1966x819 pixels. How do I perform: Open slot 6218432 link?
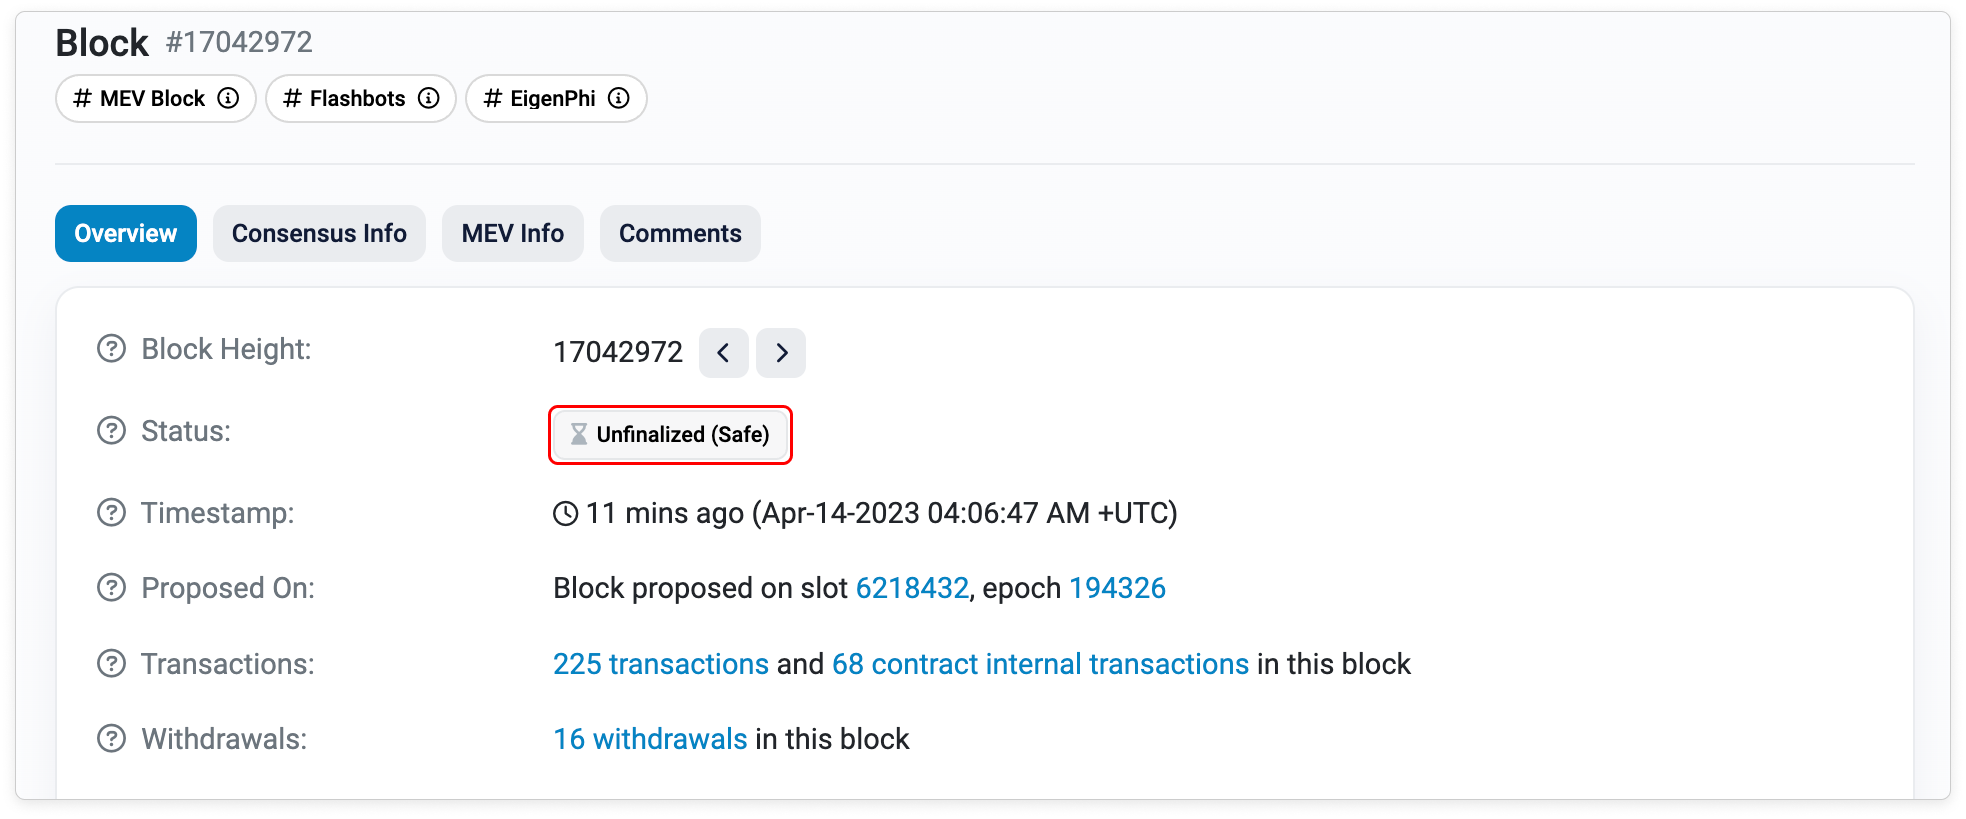(912, 588)
